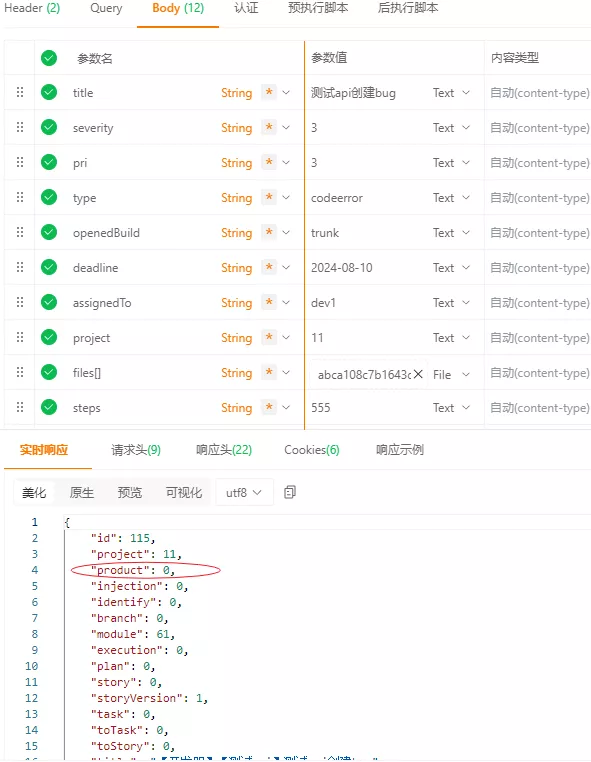591x762 pixels.
Task: Copy the response with the copy icon
Action: coord(290,492)
